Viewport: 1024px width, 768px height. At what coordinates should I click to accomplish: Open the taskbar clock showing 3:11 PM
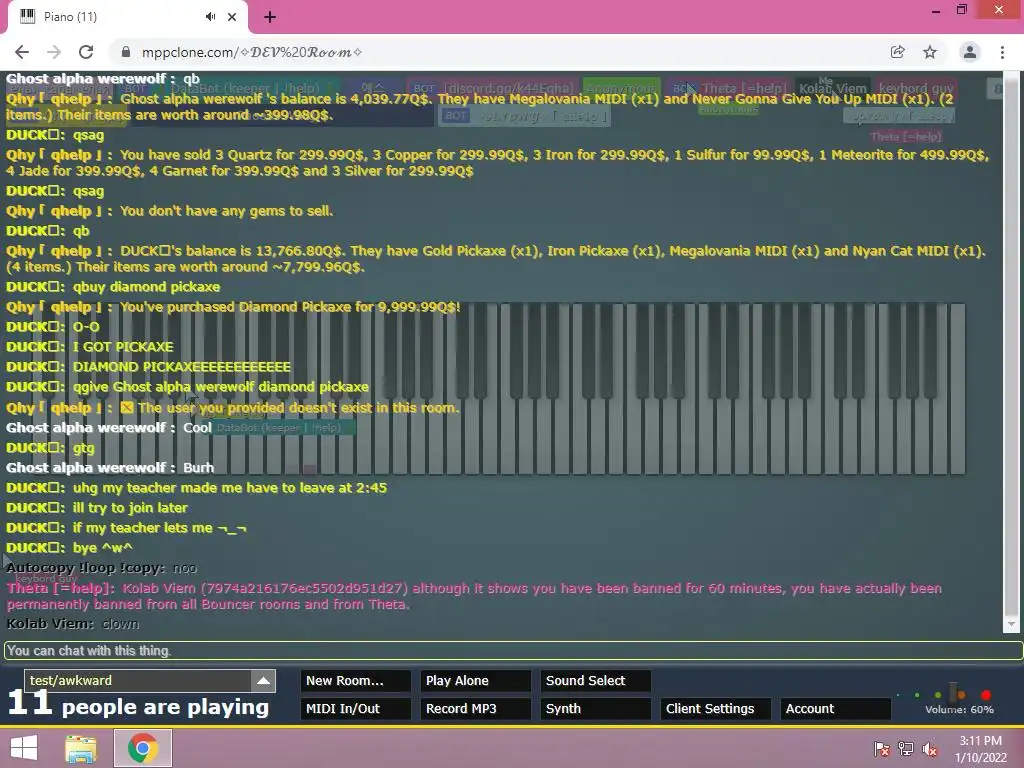point(980,749)
